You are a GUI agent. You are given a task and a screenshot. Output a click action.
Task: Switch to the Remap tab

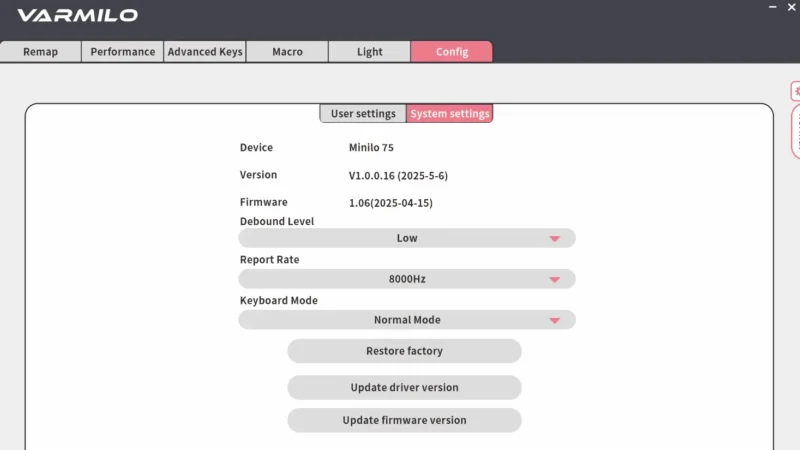[40, 52]
